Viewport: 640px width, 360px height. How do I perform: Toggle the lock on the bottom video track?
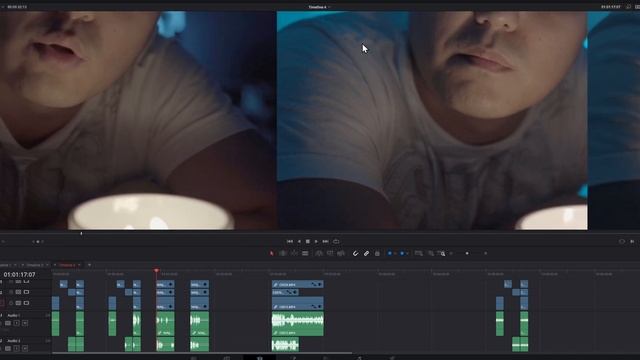pos(11,303)
